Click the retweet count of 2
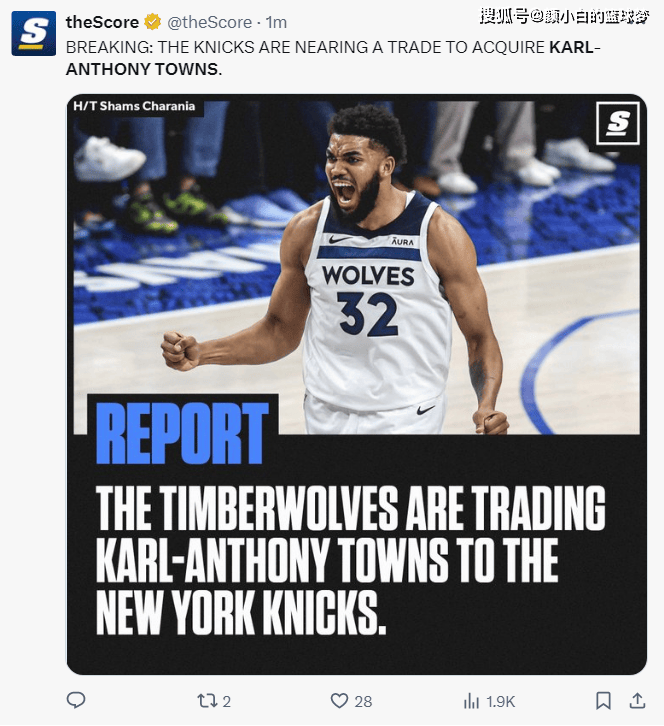The width and height of the screenshot is (664, 726). pos(226,701)
